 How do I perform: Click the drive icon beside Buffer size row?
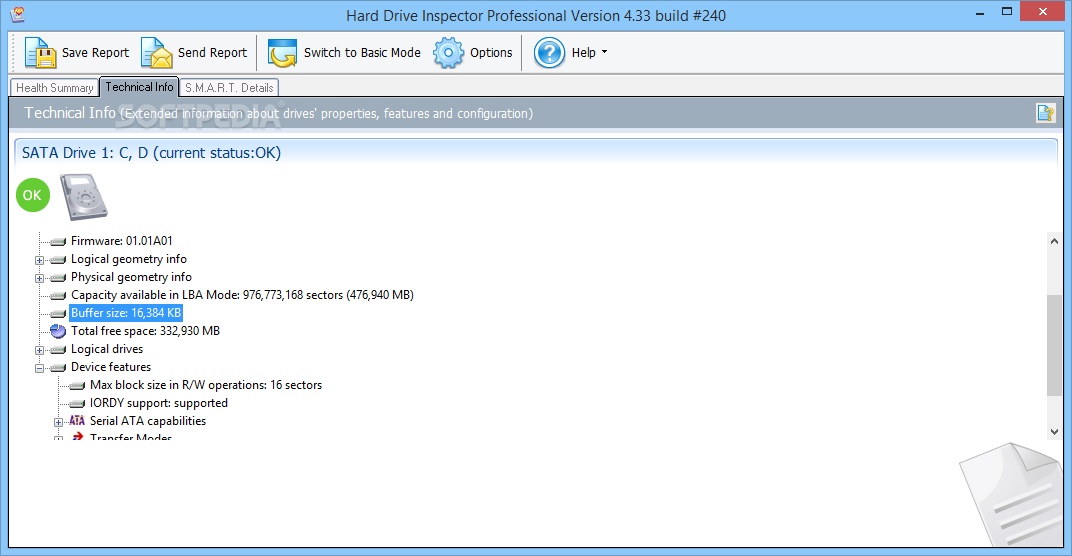(x=59, y=314)
